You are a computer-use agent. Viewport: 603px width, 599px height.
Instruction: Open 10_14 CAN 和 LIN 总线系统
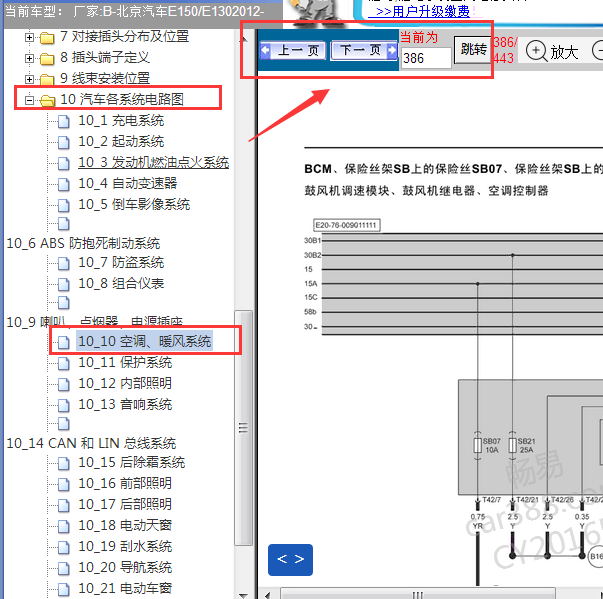click(91, 443)
